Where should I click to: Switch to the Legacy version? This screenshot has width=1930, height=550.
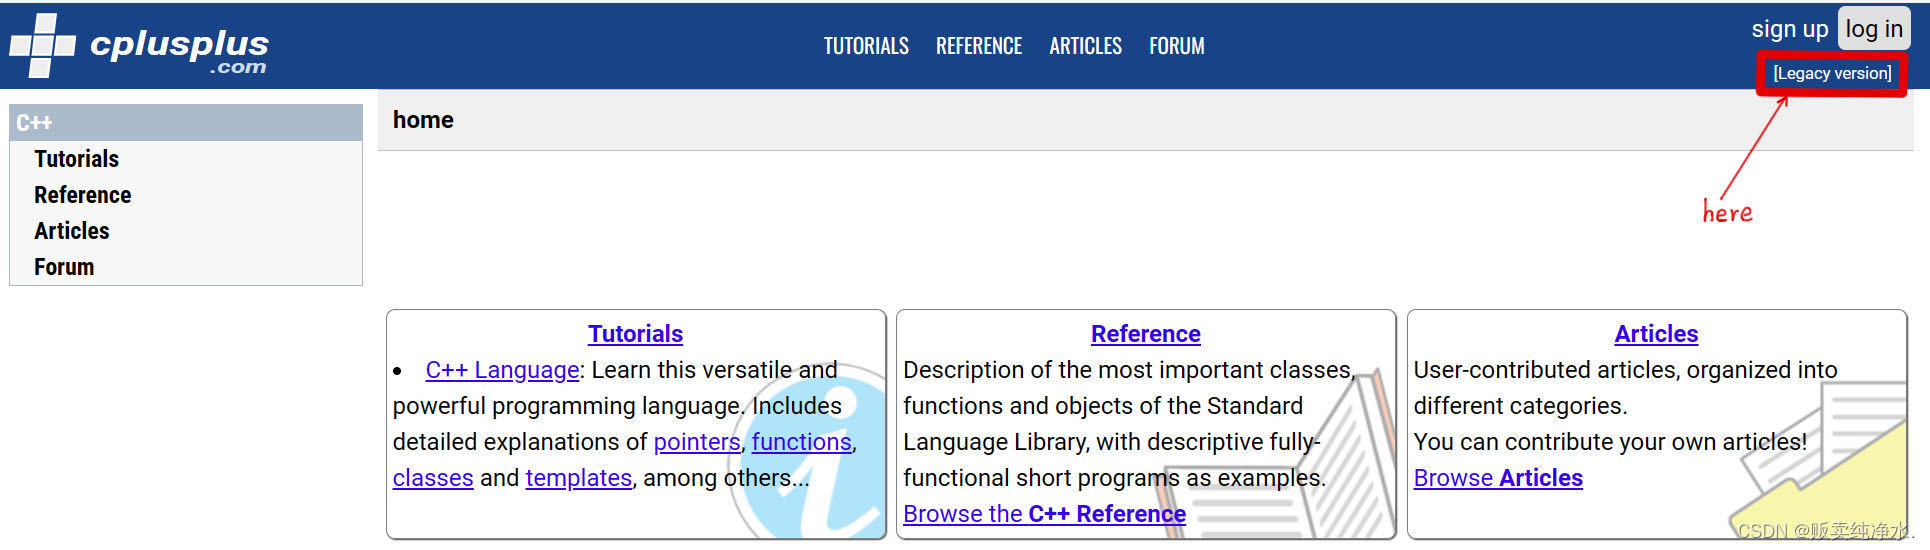(x=1832, y=73)
